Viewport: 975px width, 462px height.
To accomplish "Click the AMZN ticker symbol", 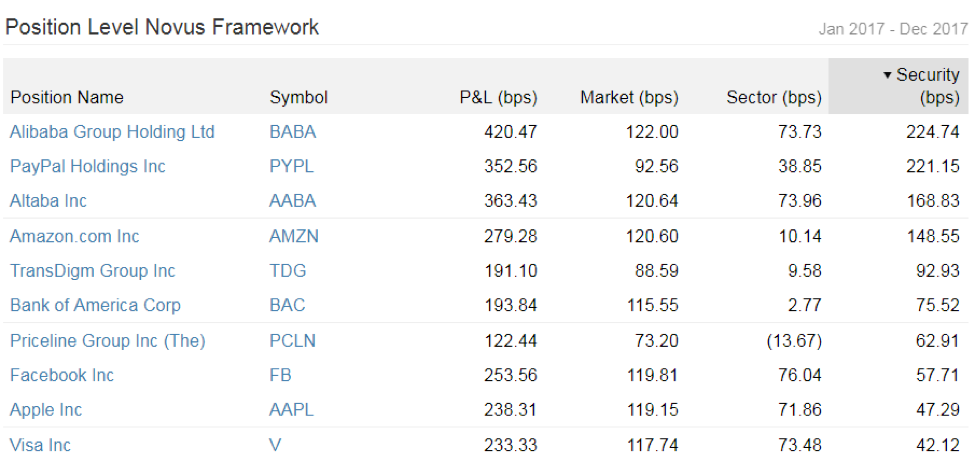I will coord(293,236).
